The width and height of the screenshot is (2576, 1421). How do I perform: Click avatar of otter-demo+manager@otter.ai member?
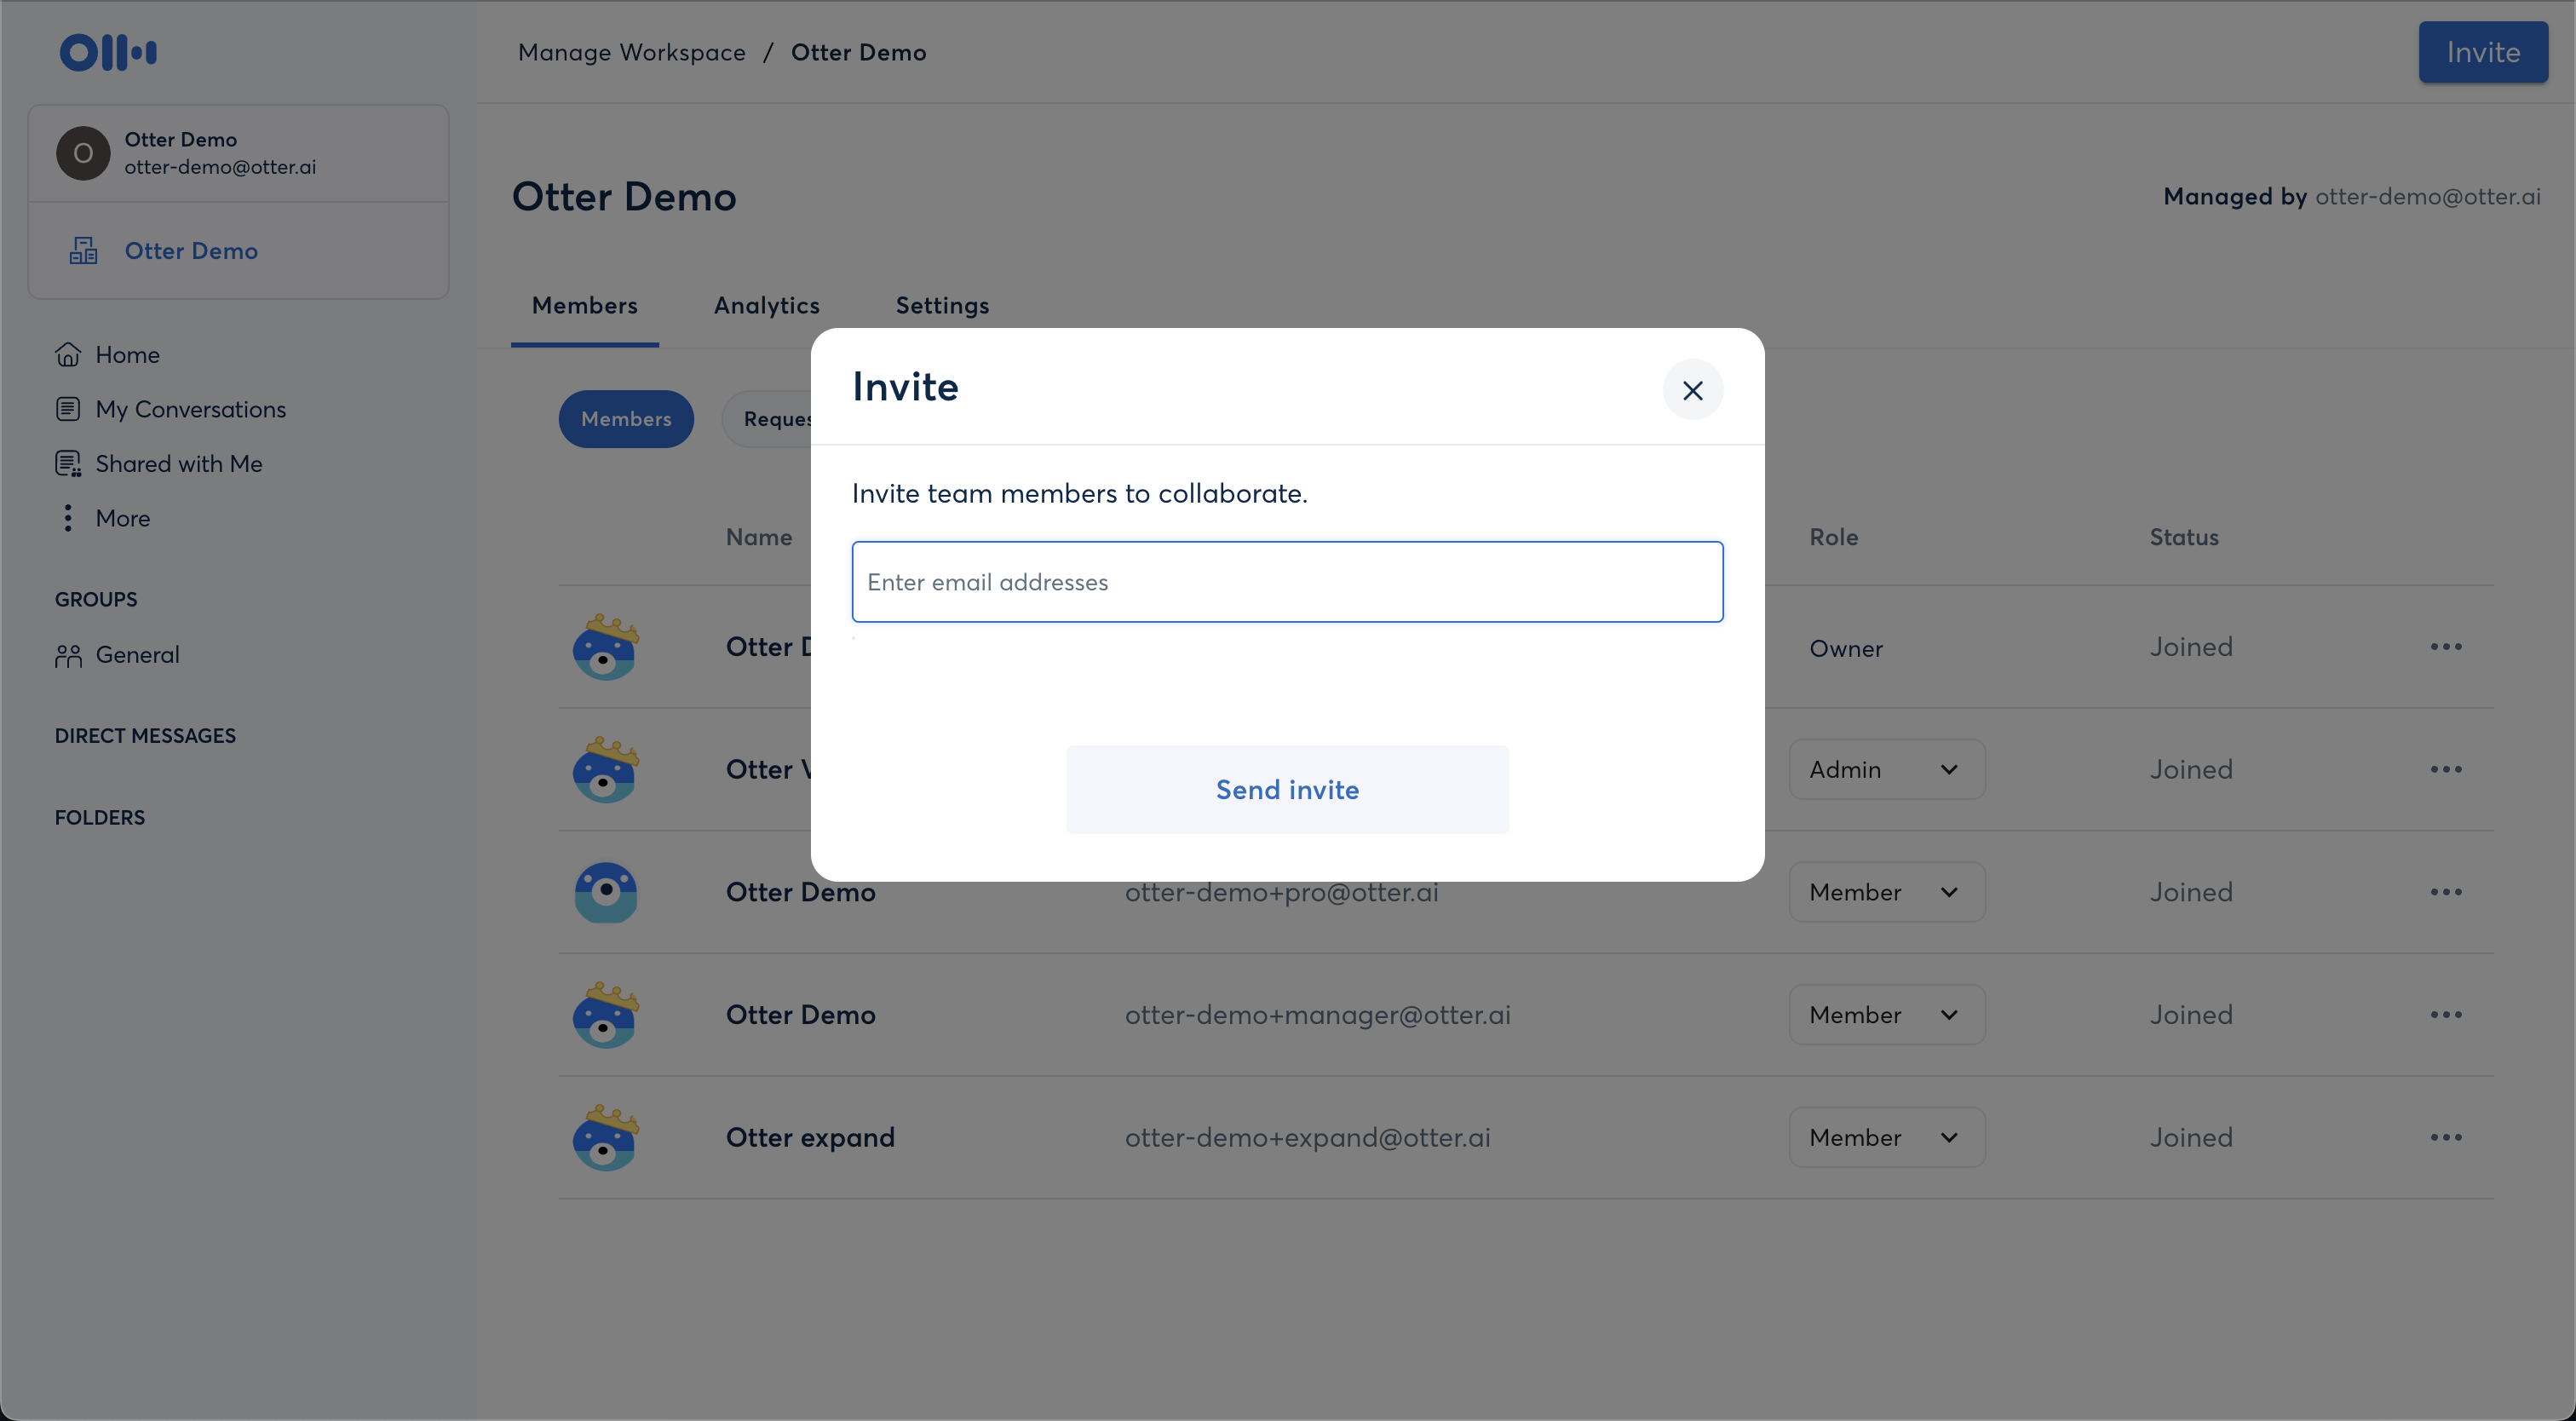605,1015
